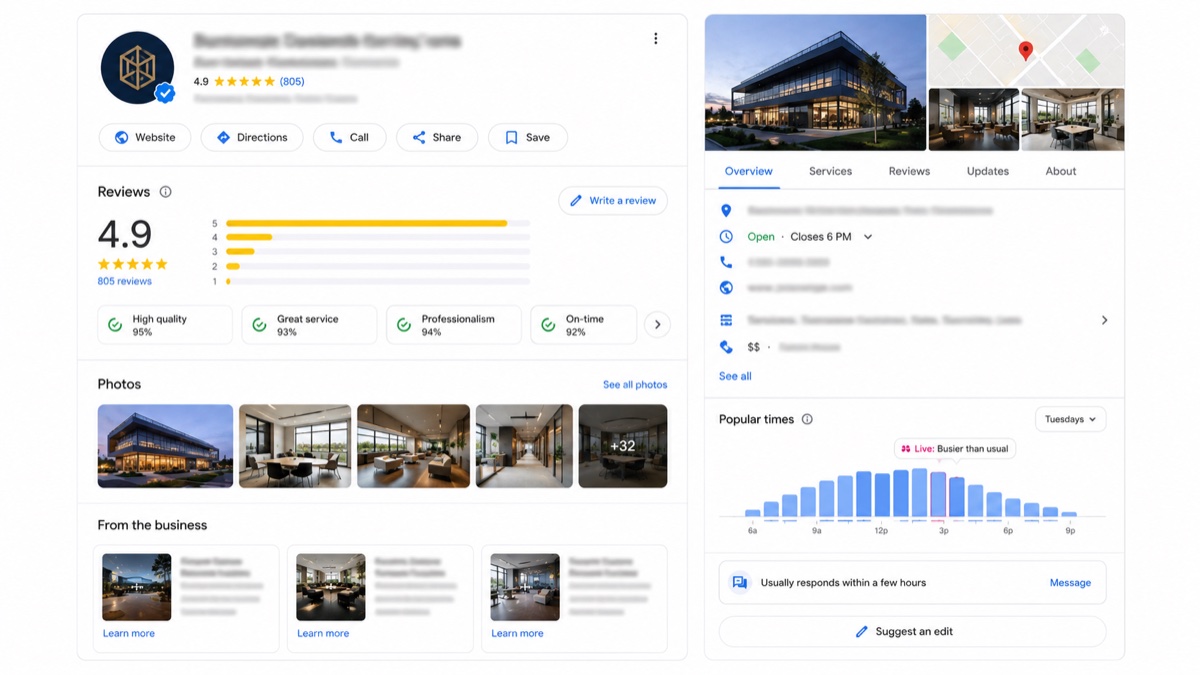
Task: Click the Message link
Action: tap(1070, 583)
